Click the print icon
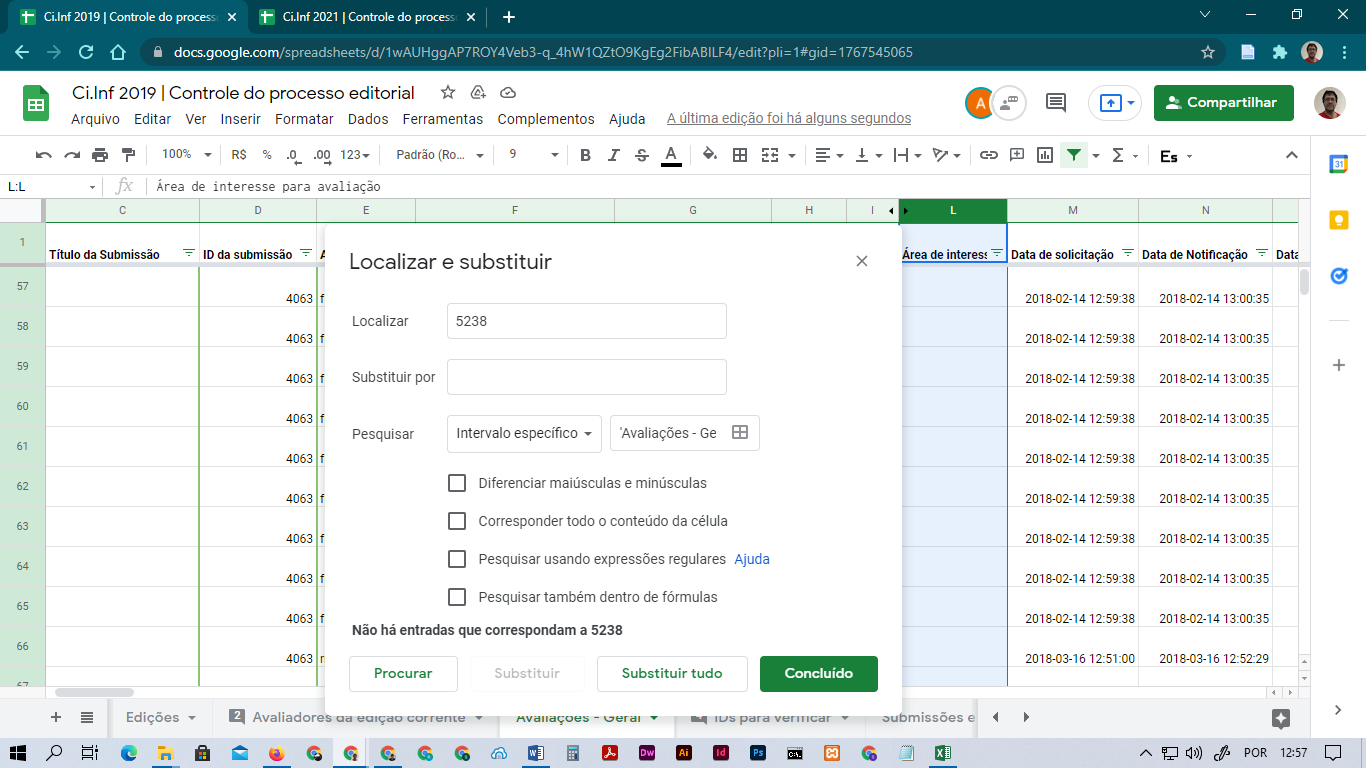 pos(100,155)
